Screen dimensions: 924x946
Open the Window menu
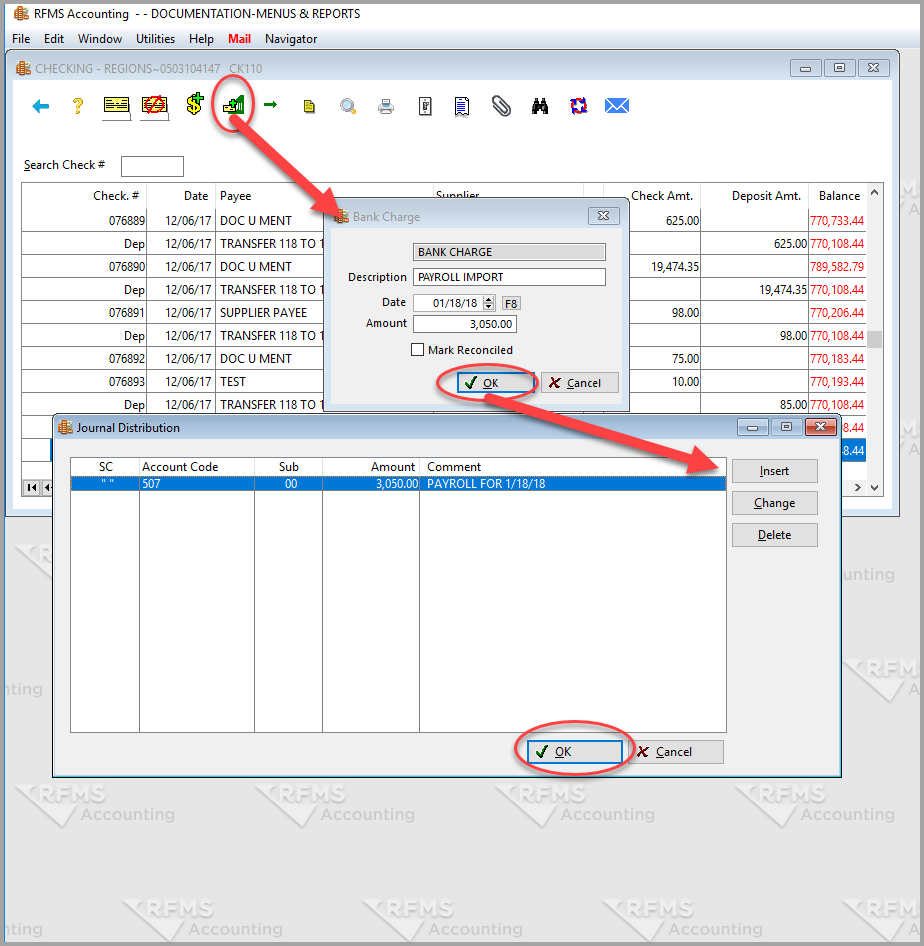(x=100, y=39)
